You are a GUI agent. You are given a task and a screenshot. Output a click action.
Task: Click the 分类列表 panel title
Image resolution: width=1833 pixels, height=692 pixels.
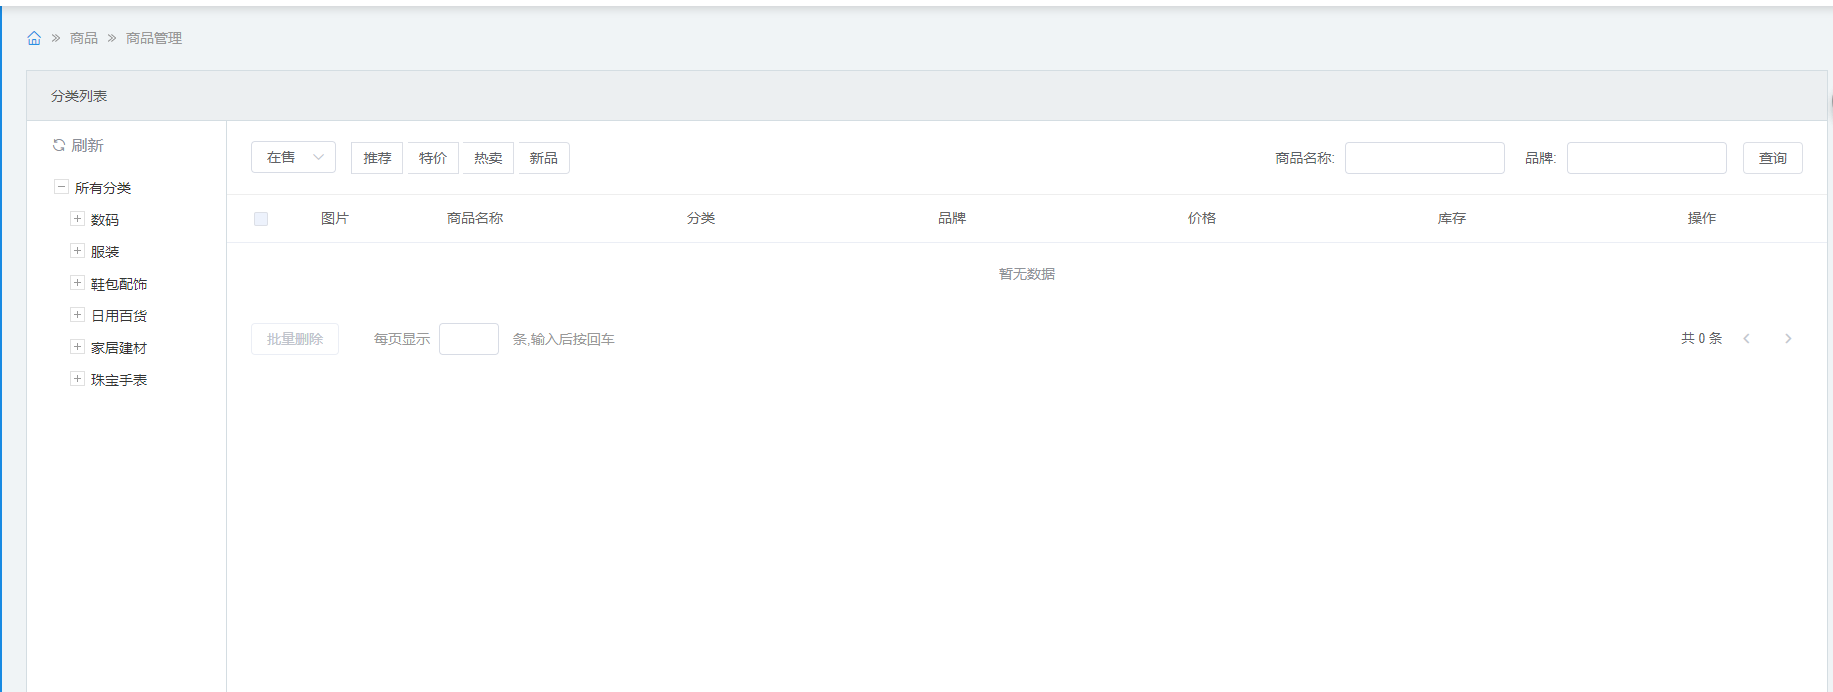[x=79, y=96]
